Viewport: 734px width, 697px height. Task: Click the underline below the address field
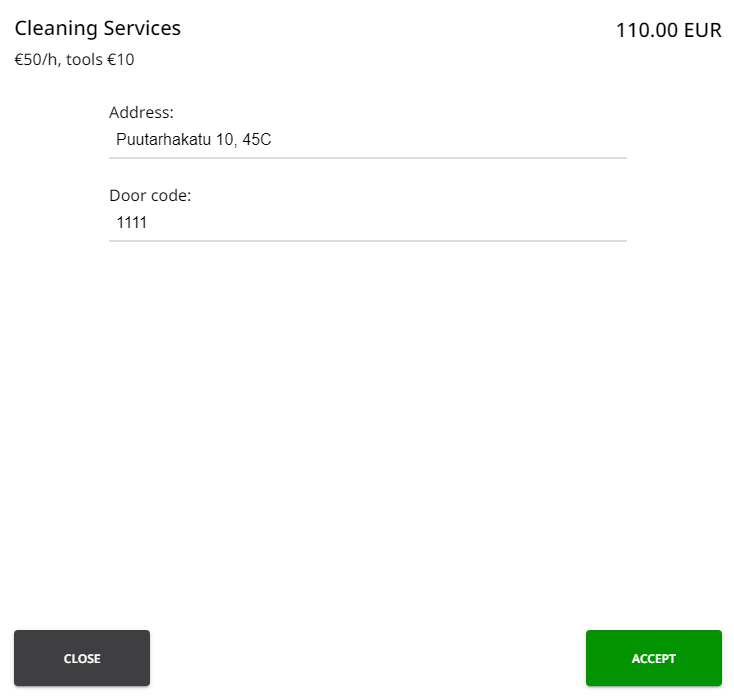367,158
